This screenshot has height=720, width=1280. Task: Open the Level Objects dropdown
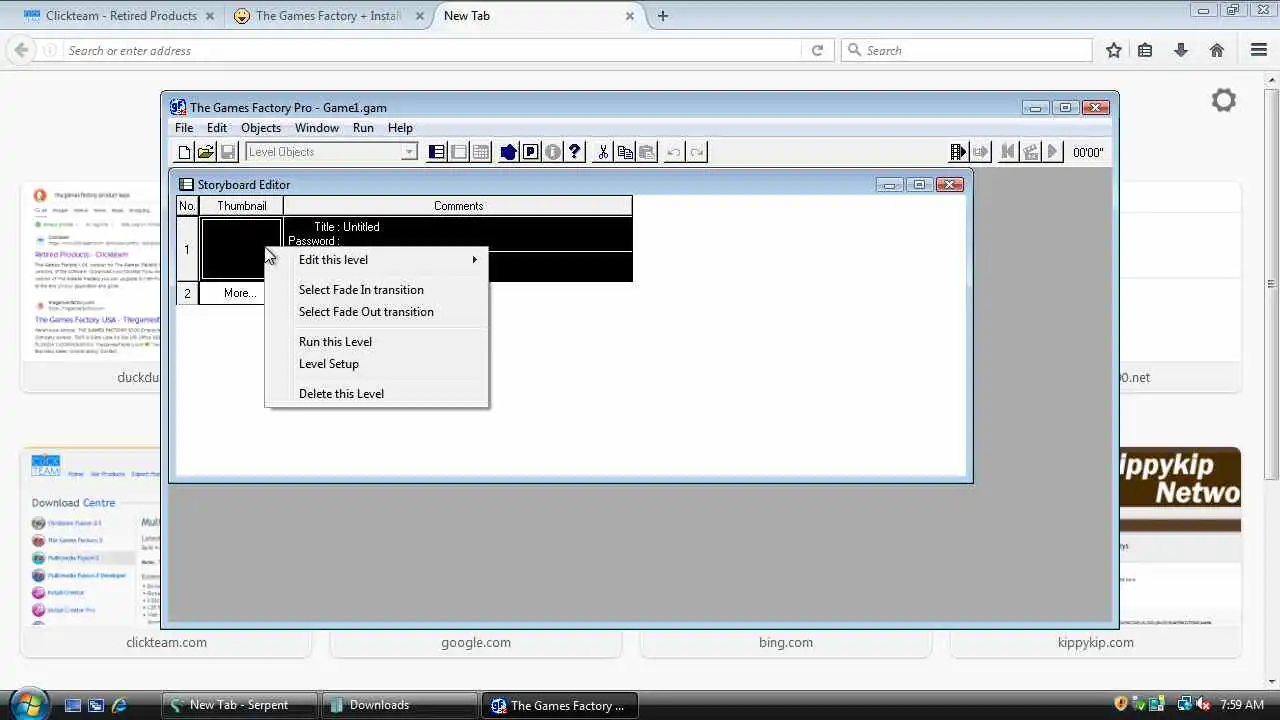click(x=332, y=152)
